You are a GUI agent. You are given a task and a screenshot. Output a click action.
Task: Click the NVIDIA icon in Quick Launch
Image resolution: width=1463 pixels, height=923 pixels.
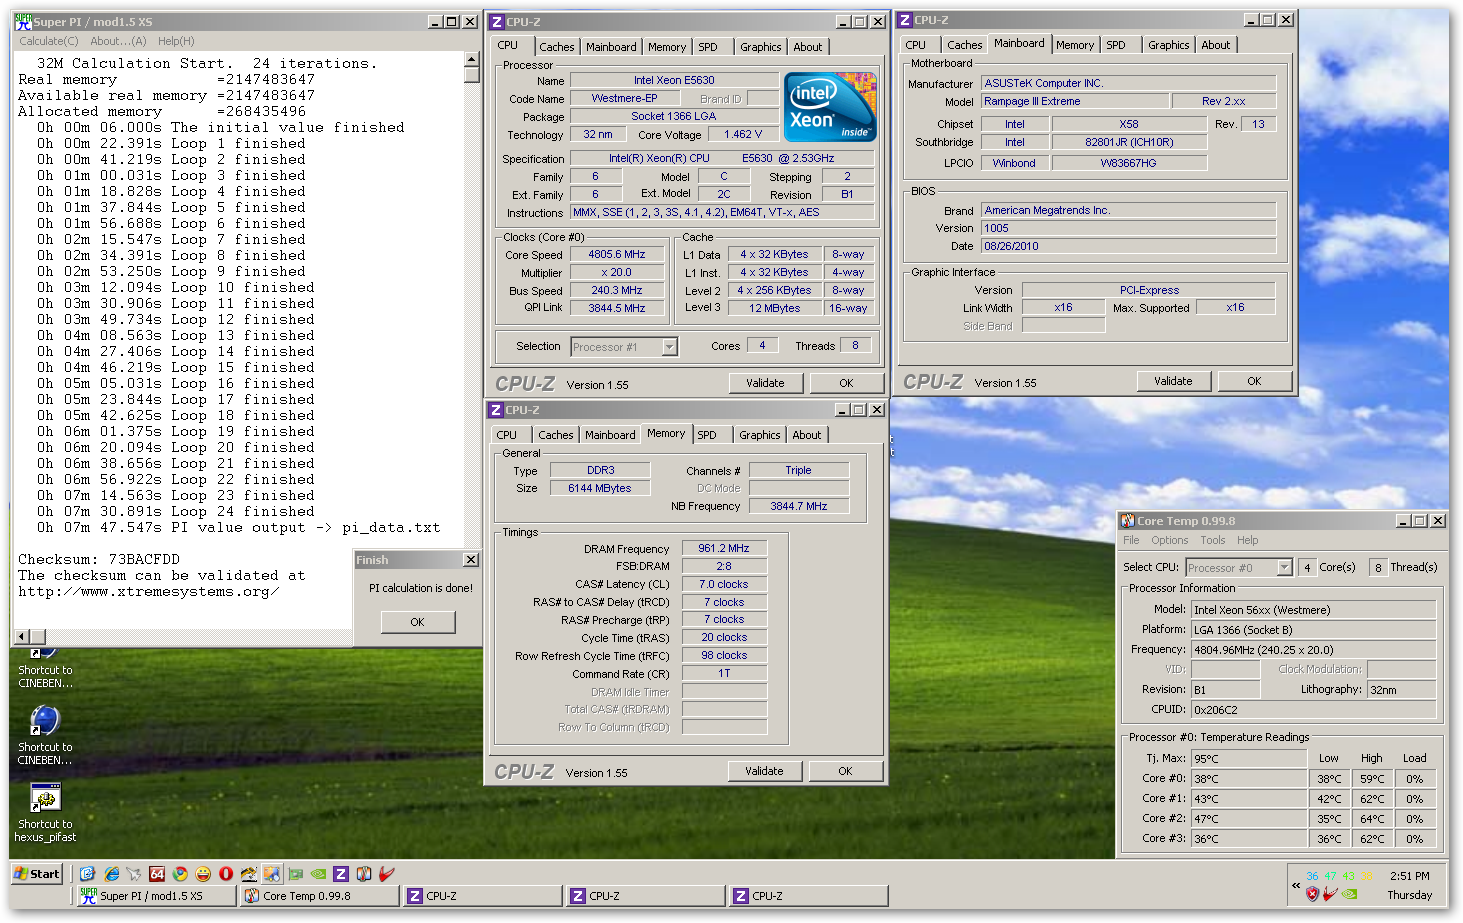318,874
